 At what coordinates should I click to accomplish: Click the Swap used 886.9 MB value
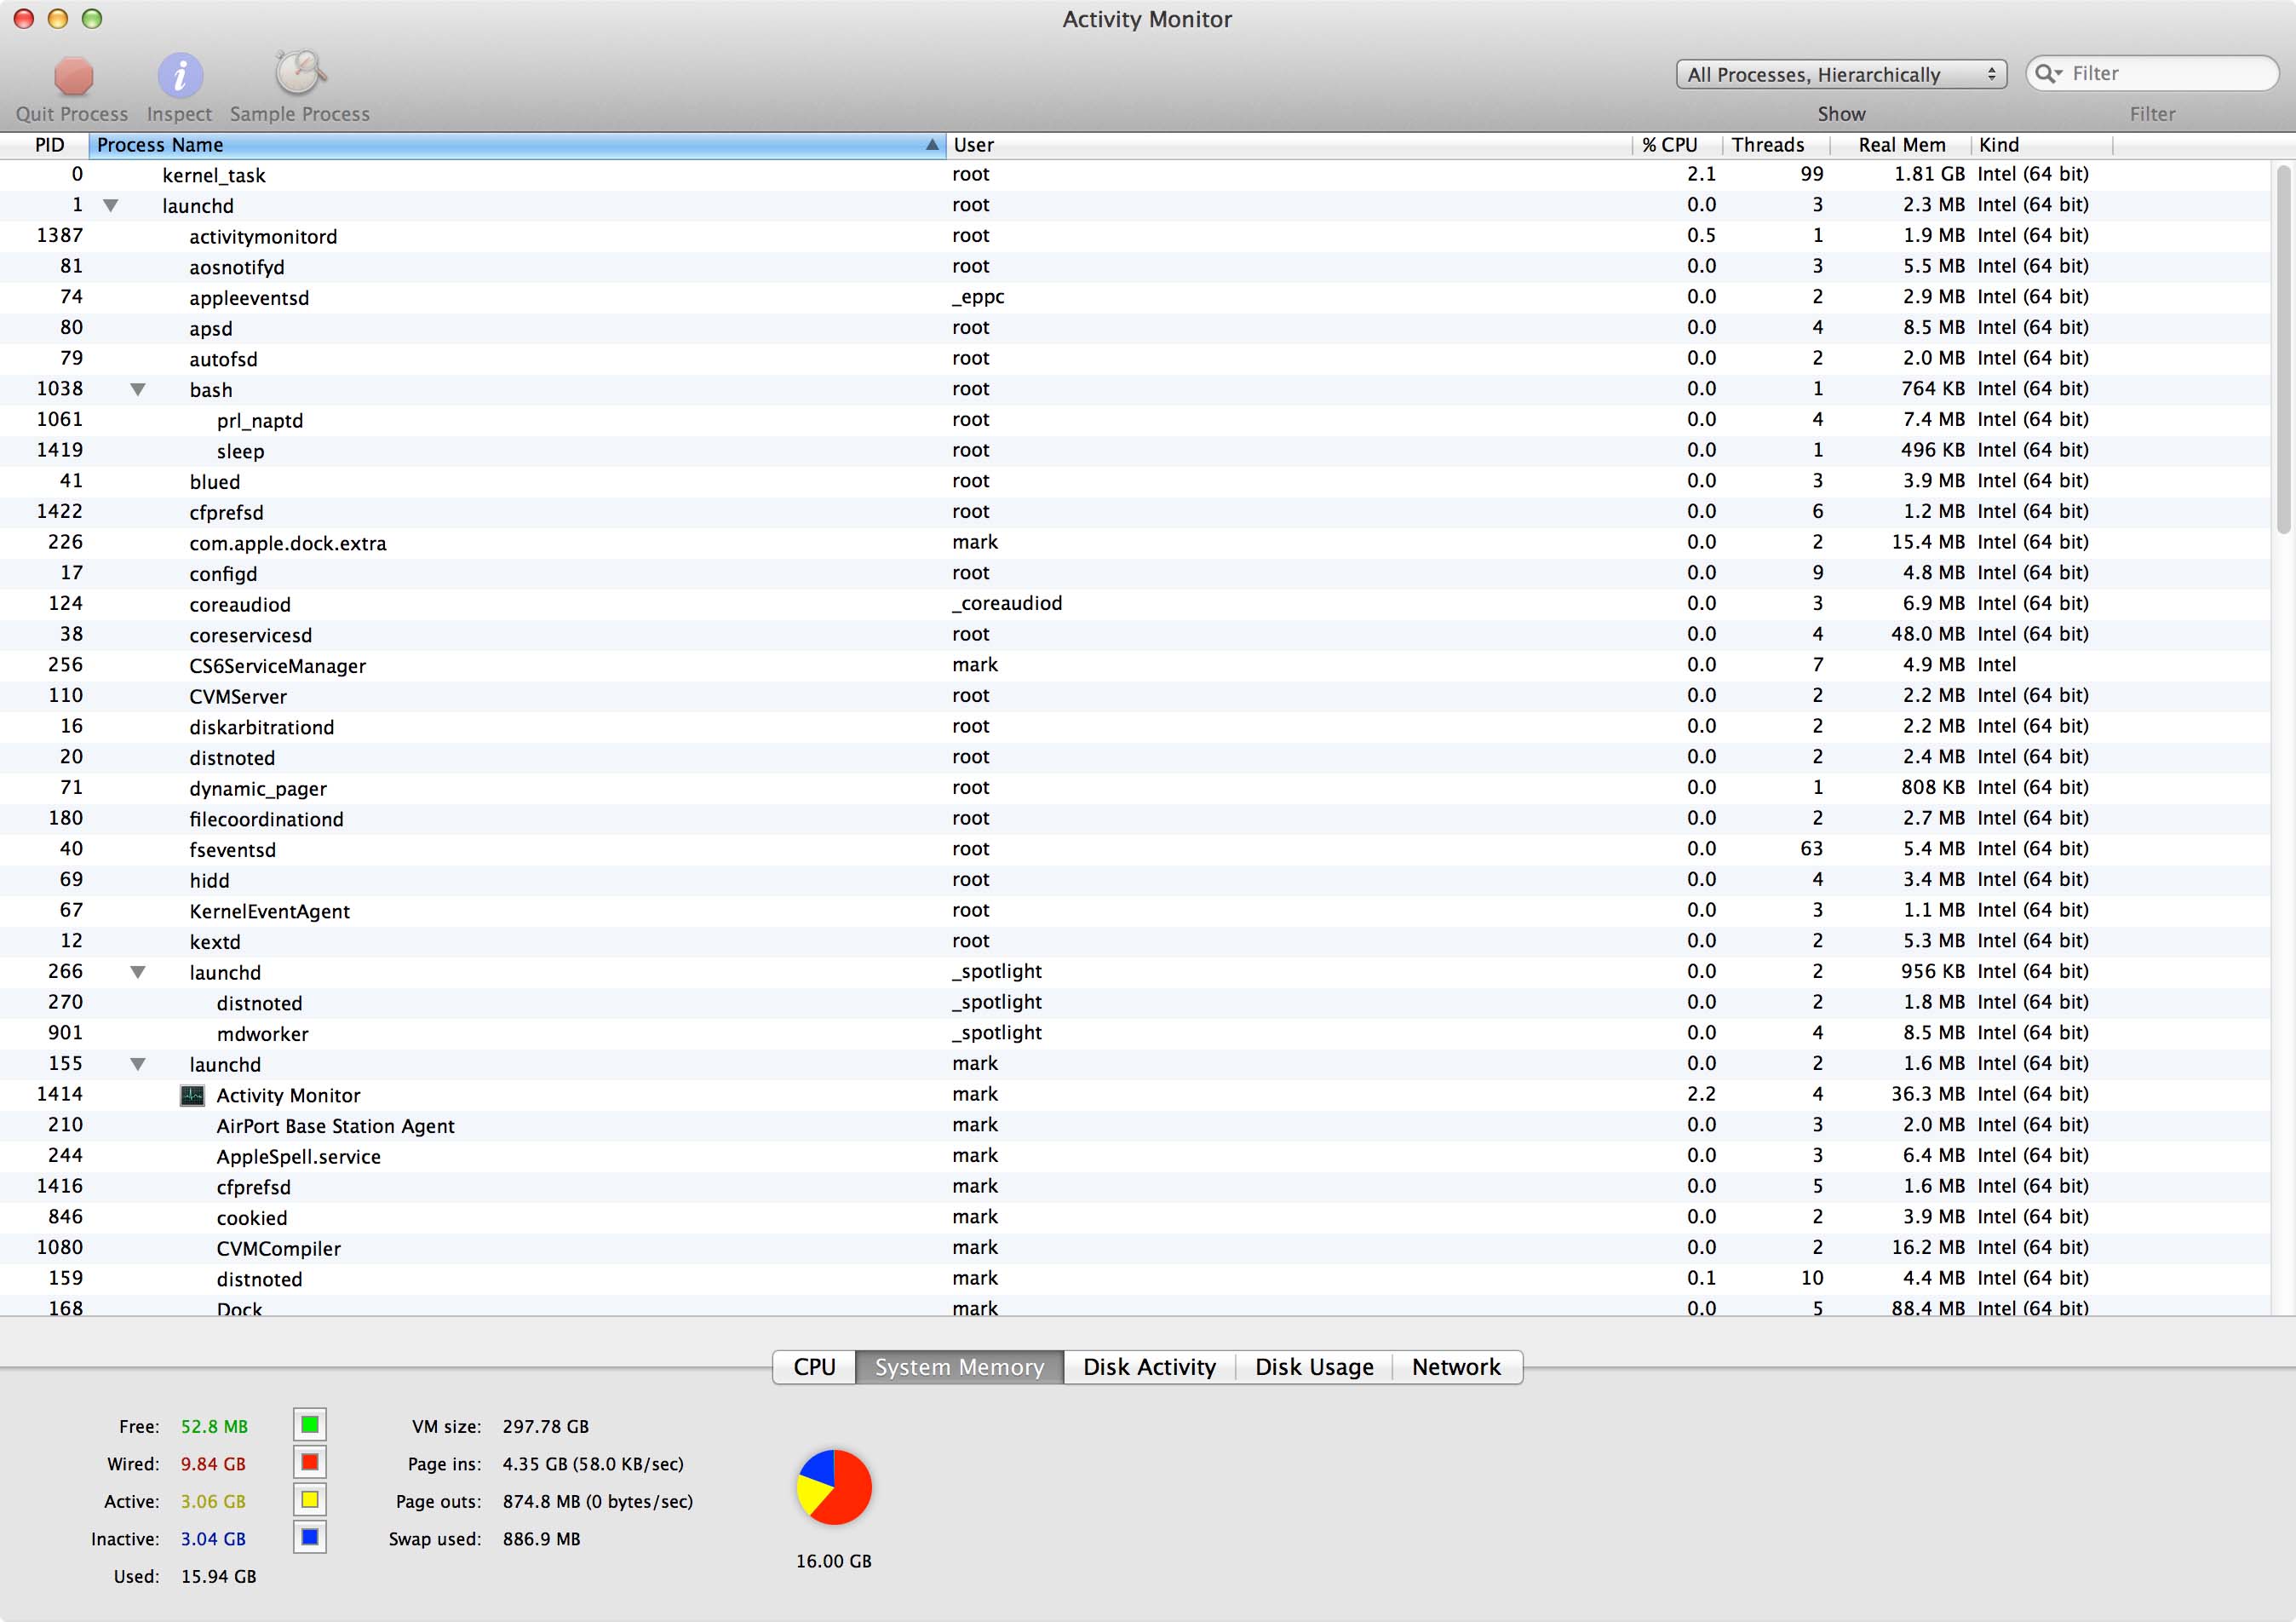541,1539
